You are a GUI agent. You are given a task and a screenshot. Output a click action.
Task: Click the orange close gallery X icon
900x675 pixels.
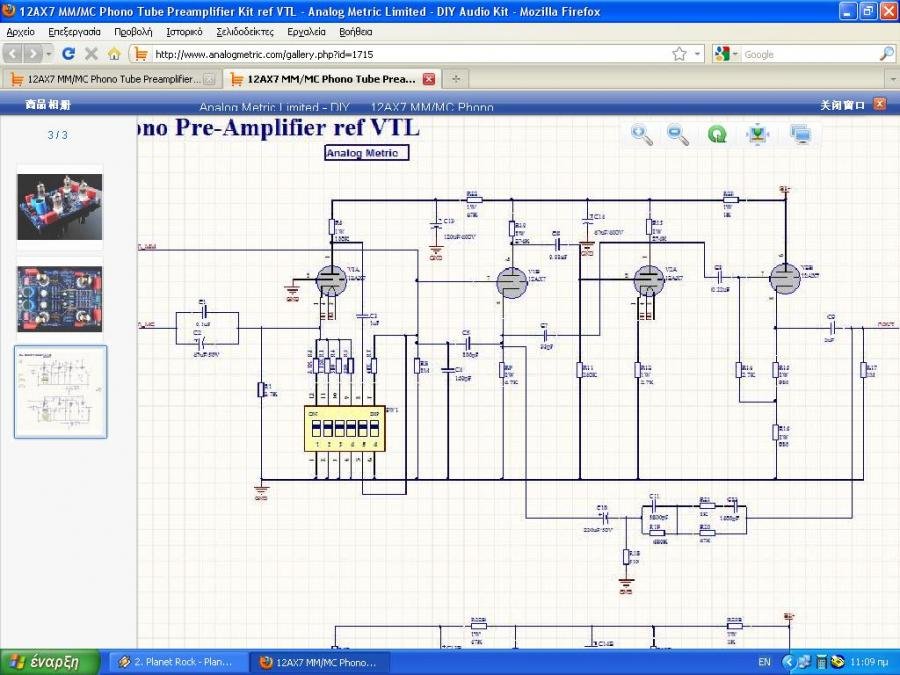click(x=879, y=104)
